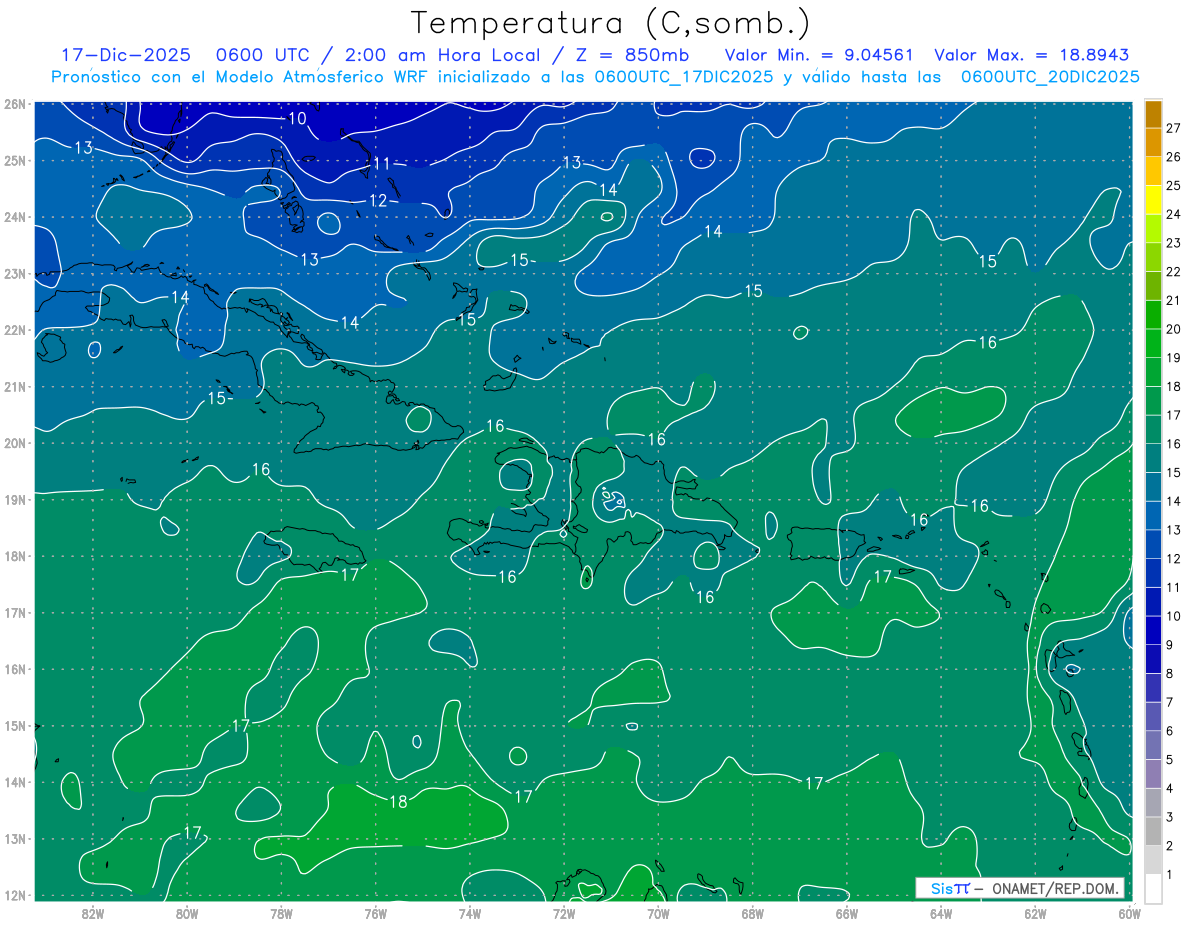Pick the purple swatch between 4 and 5
The height and width of the screenshot is (927, 1200).
1153,774
